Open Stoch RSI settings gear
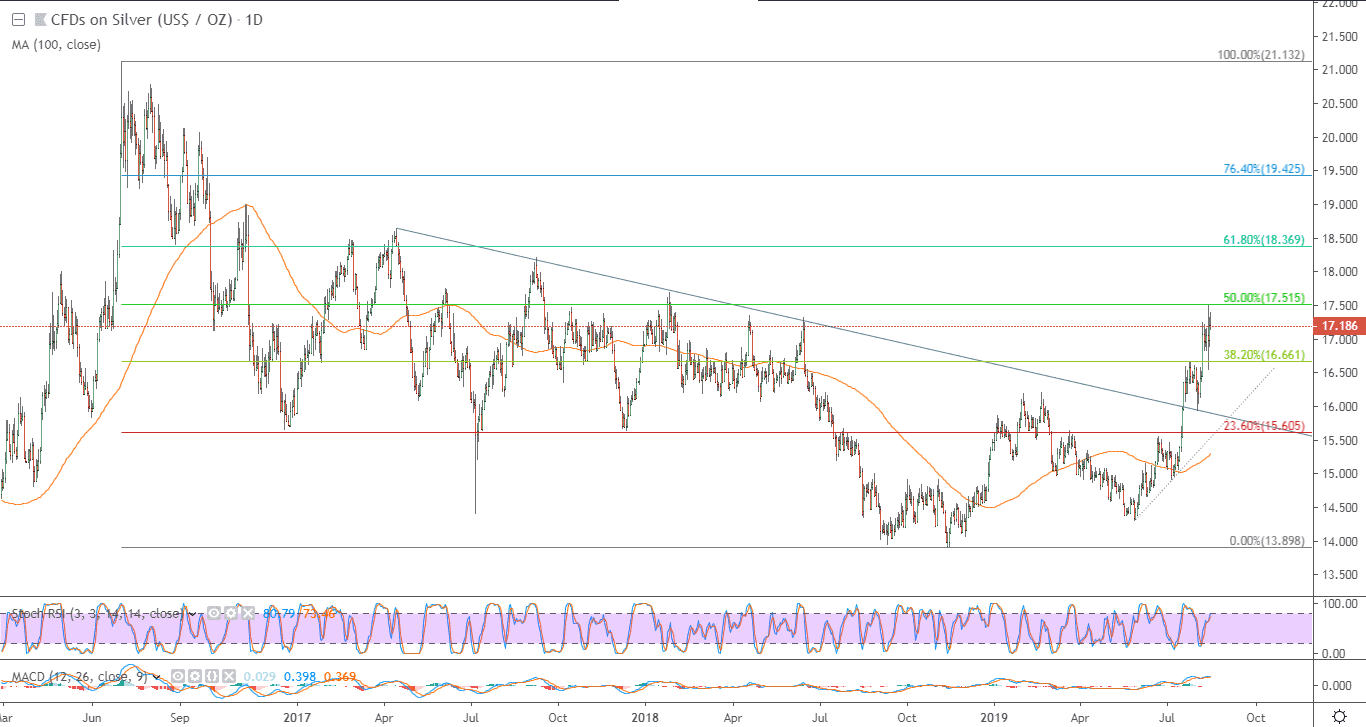Viewport: 1366px width, 727px height. click(231, 613)
